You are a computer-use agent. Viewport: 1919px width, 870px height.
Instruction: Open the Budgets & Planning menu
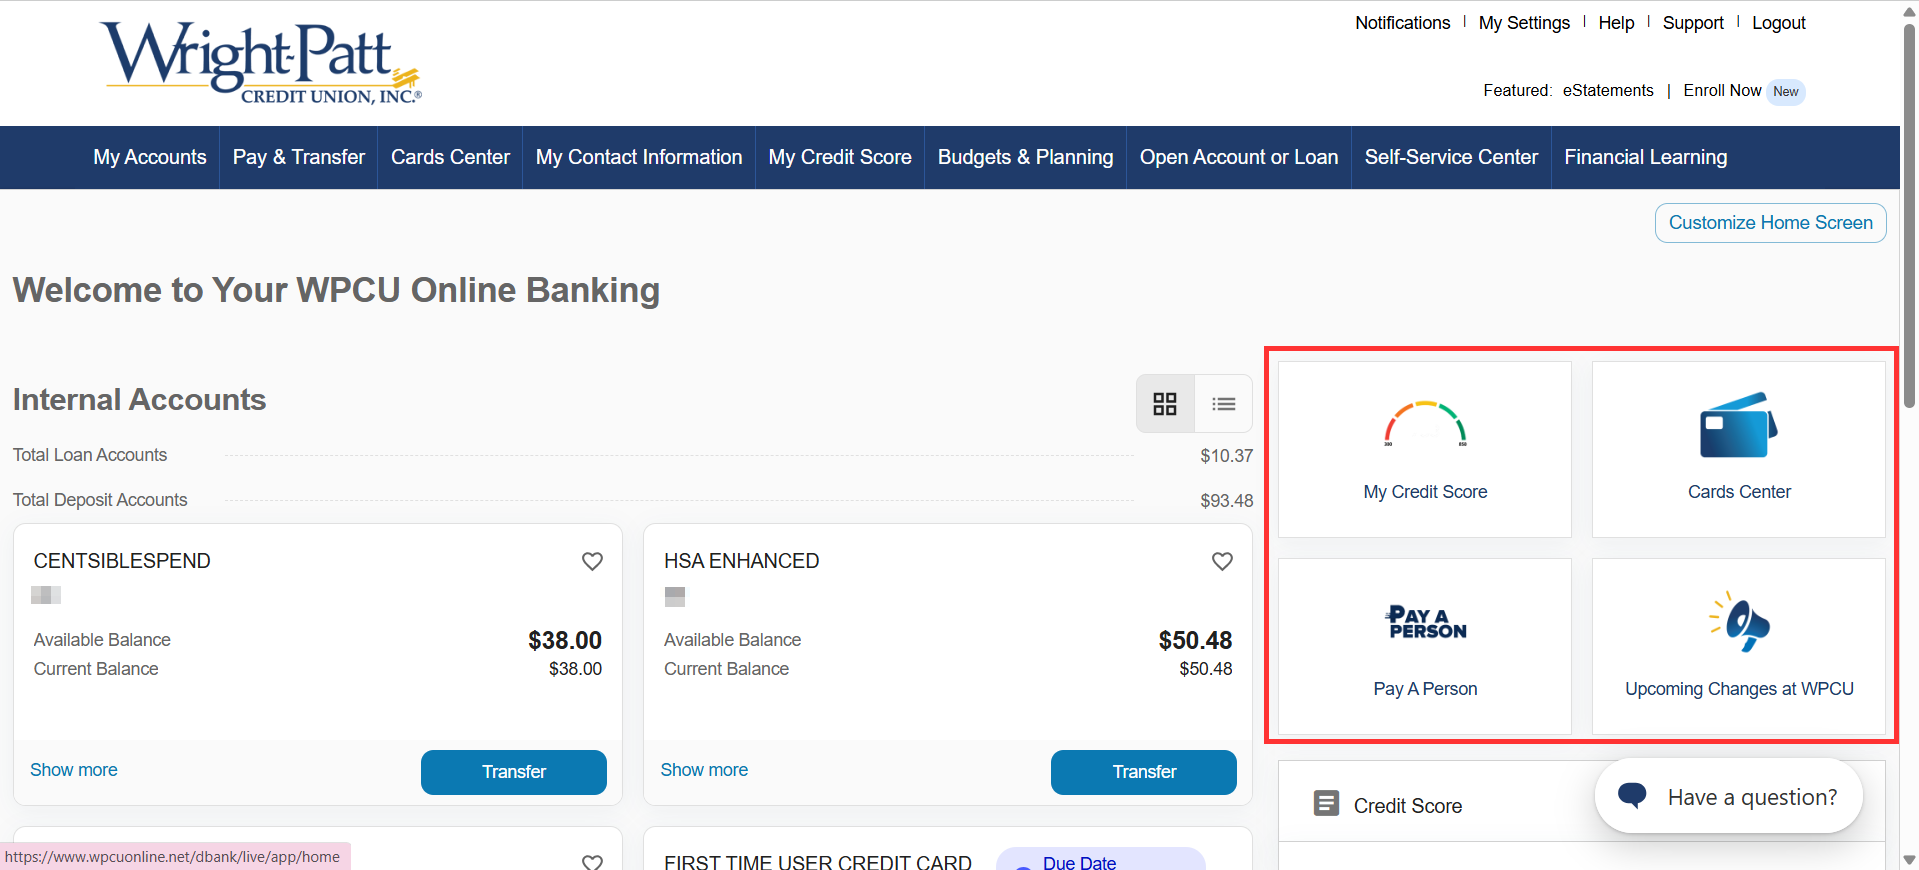[1025, 157]
